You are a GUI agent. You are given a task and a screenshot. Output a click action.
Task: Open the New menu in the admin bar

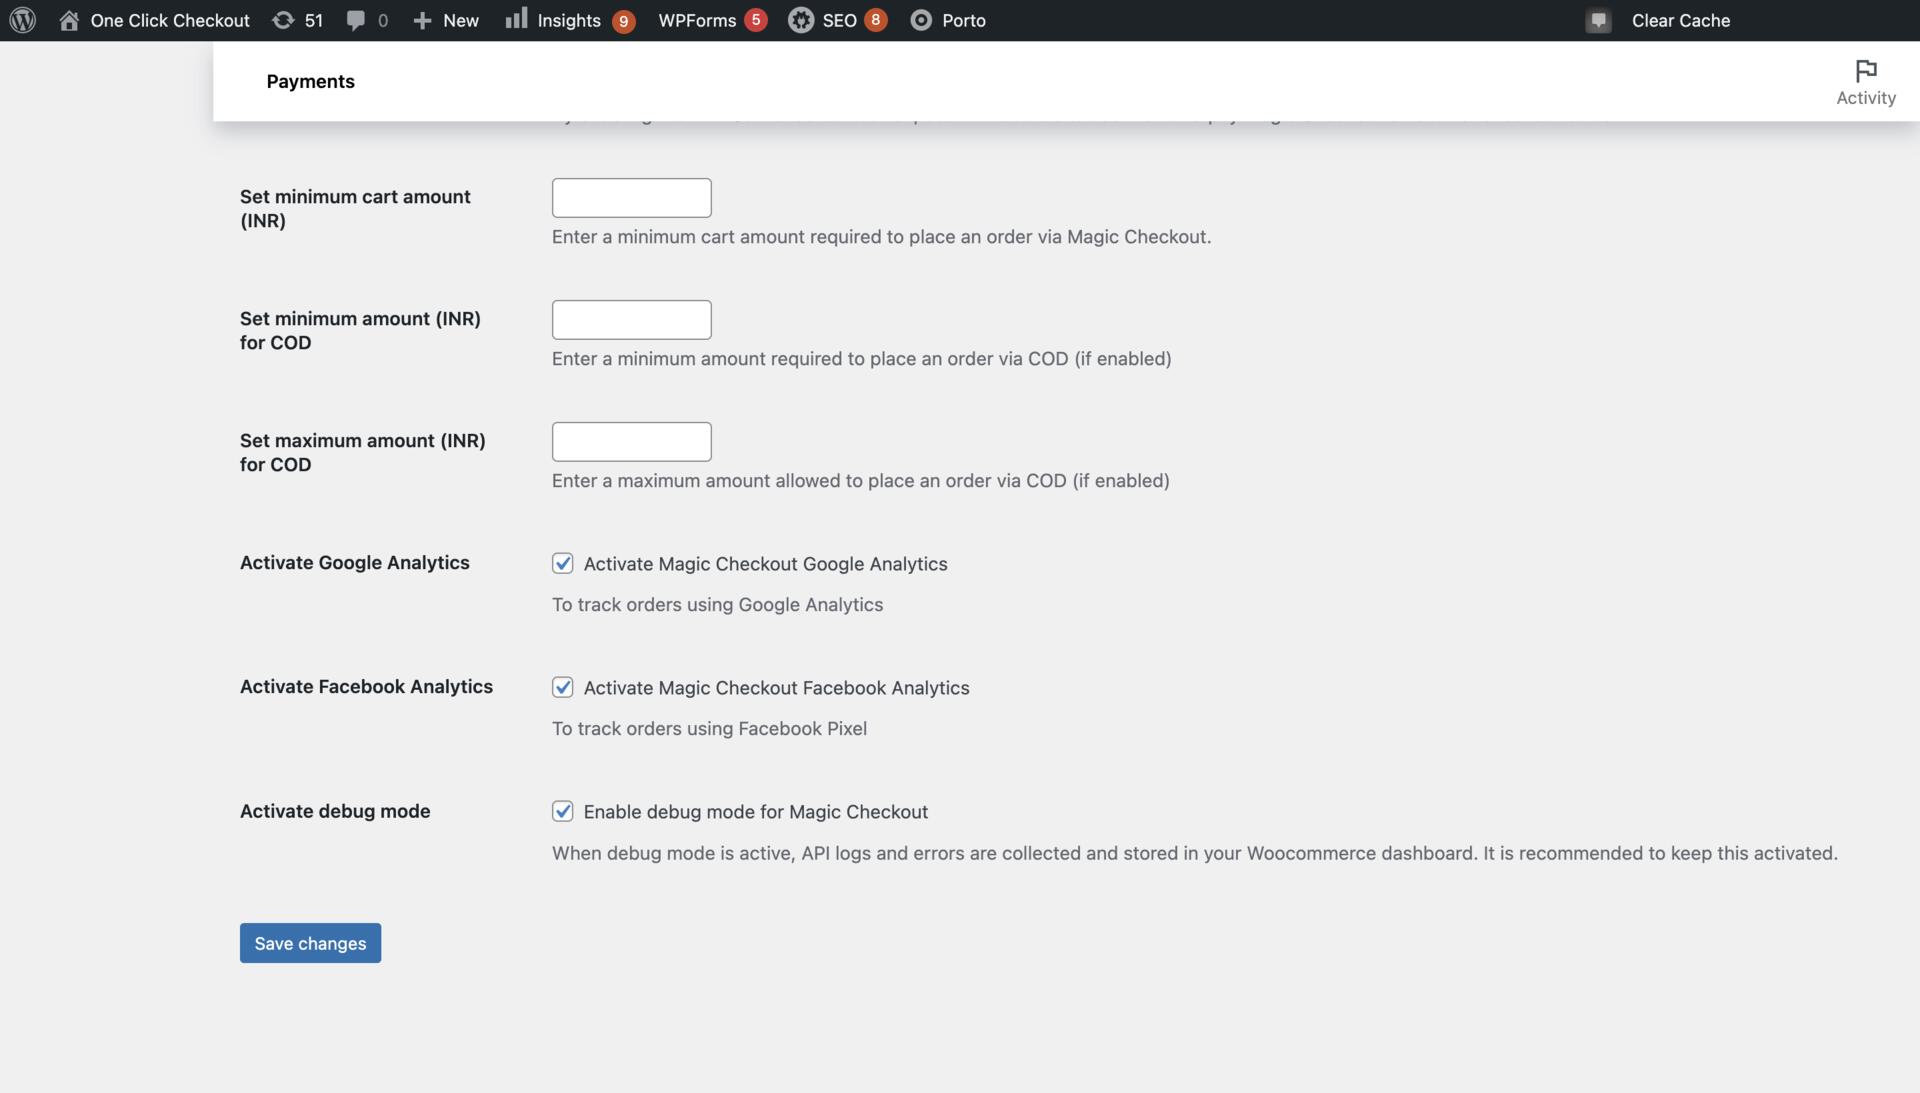pyautogui.click(x=445, y=20)
